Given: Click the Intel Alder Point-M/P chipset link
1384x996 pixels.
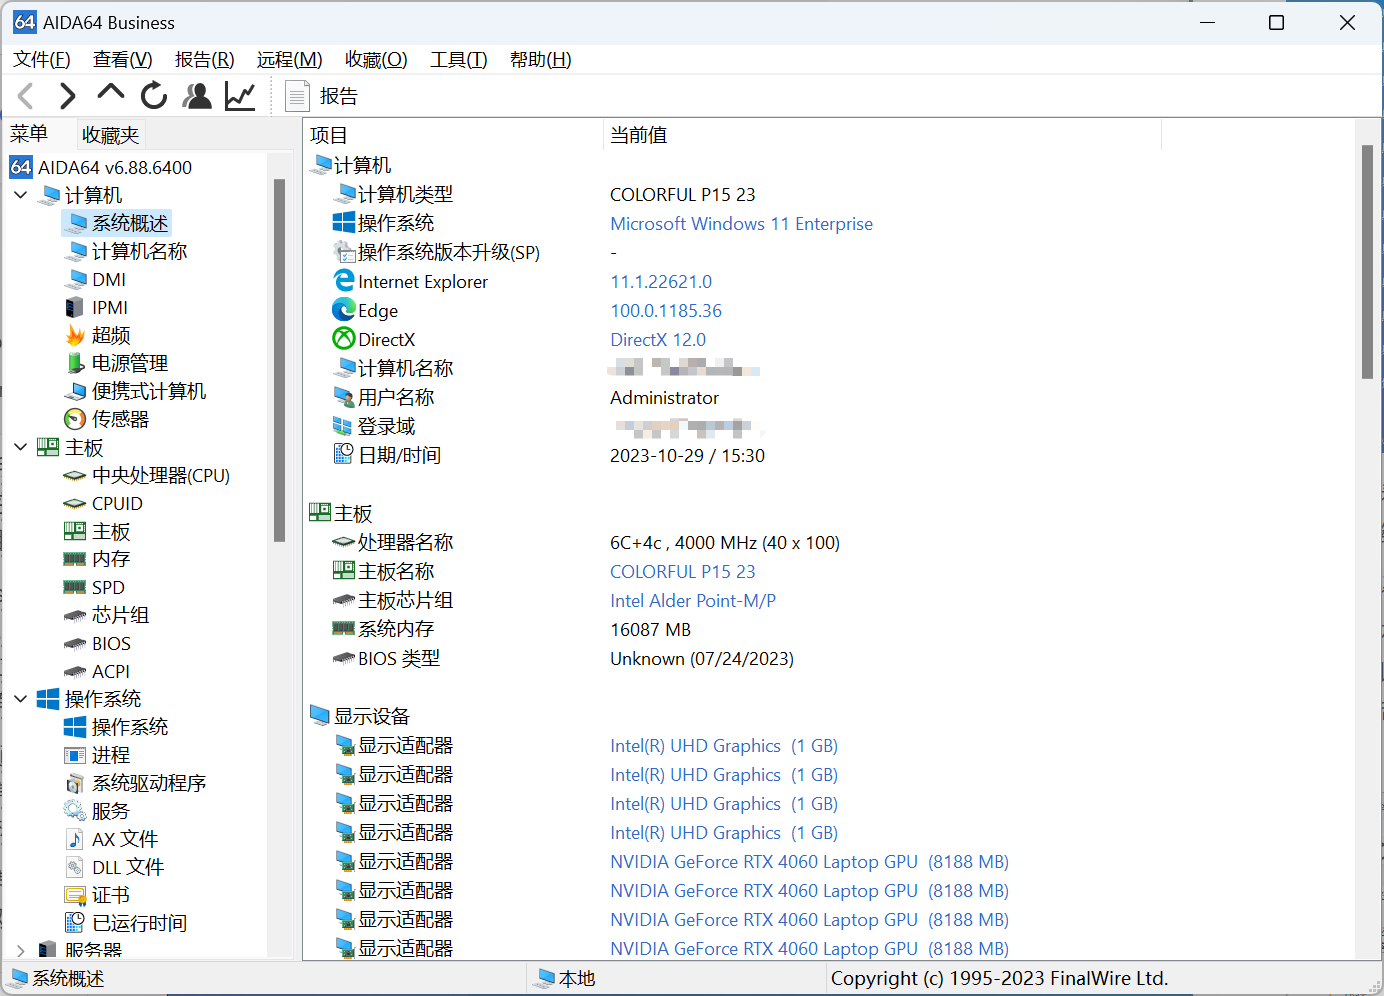Looking at the screenshot, I should [692, 600].
